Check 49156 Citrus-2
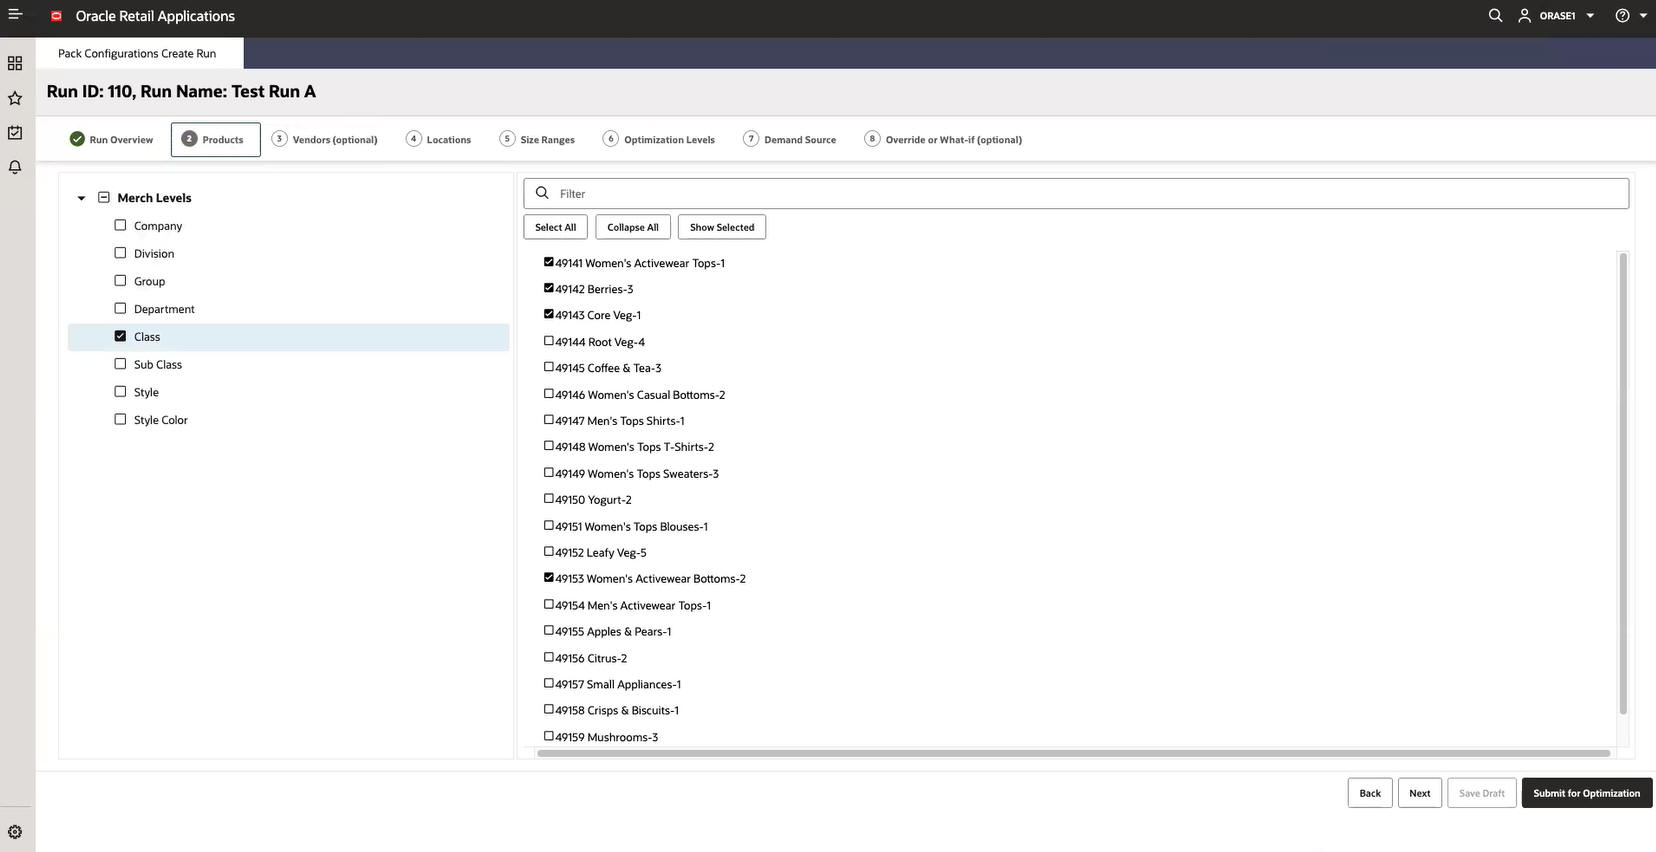The image size is (1656, 852). [x=548, y=657]
